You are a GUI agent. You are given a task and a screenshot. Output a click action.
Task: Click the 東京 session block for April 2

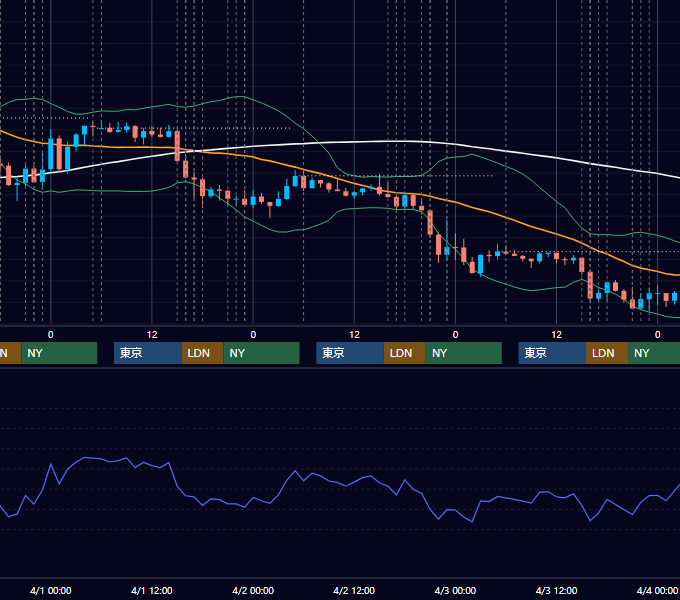click(x=350, y=353)
